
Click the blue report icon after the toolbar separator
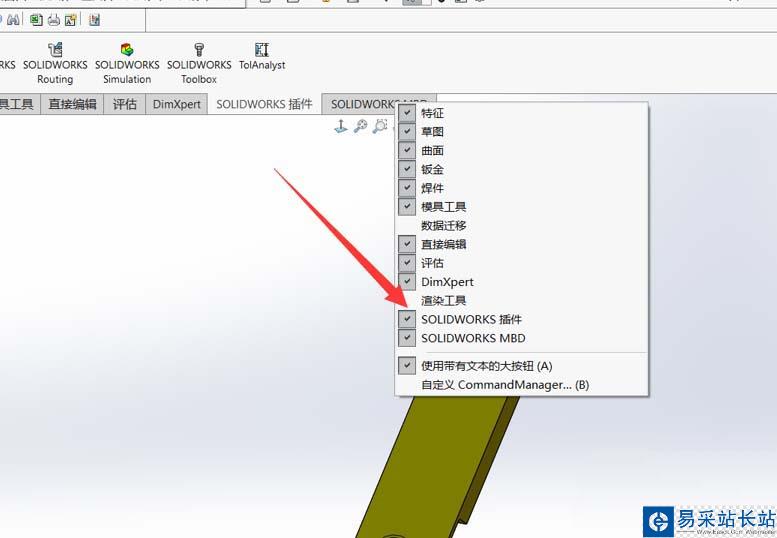94,20
